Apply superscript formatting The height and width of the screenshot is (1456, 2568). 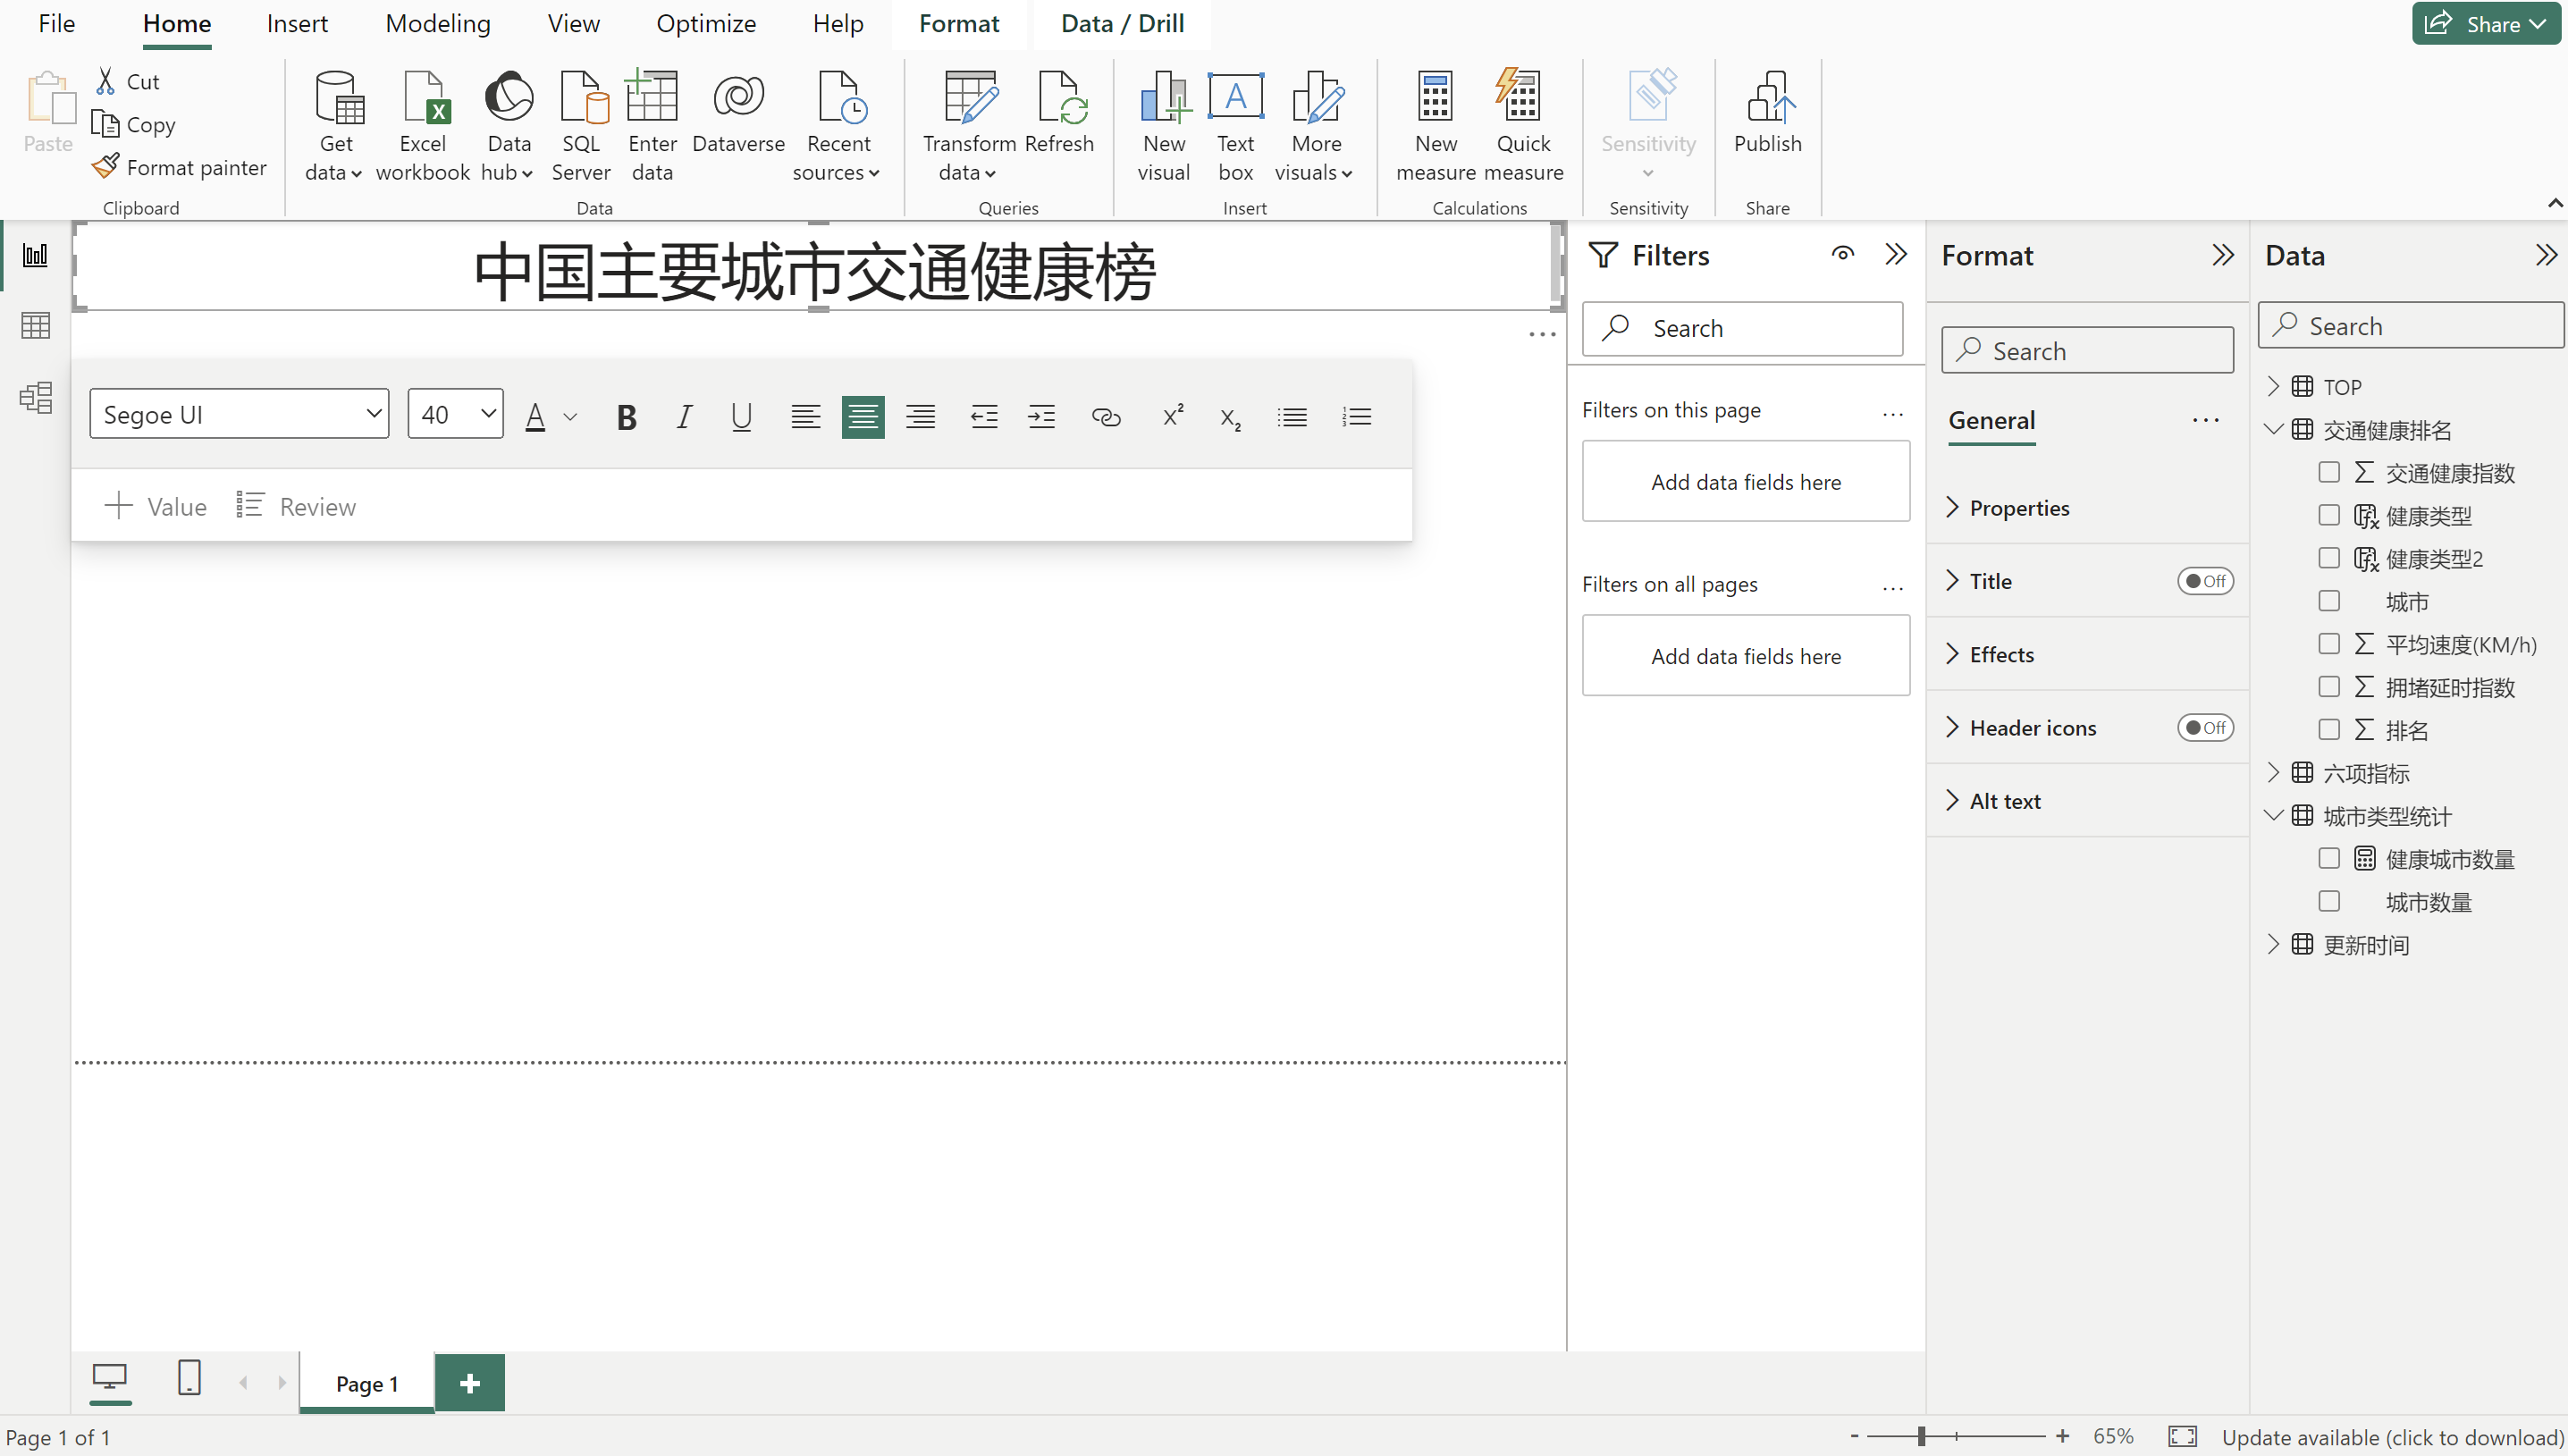tap(1172, 415)
